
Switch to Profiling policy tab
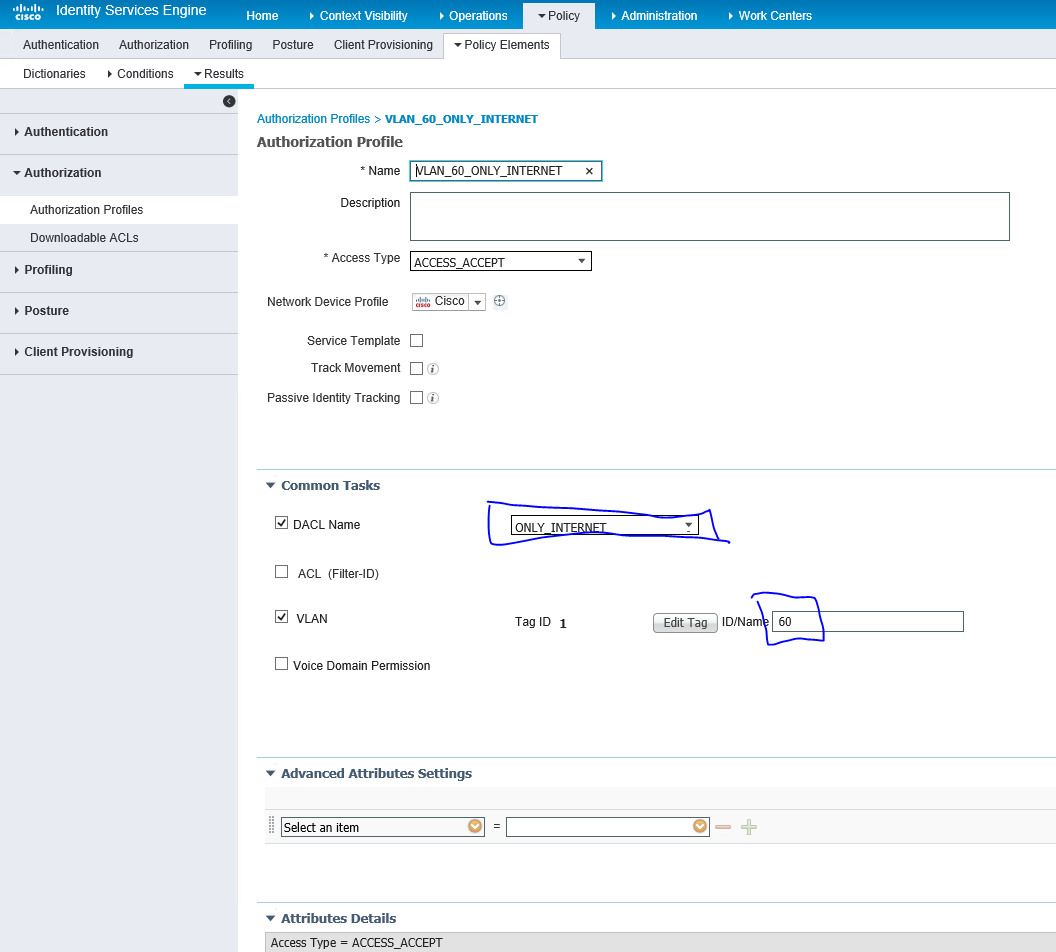(230, 45)
